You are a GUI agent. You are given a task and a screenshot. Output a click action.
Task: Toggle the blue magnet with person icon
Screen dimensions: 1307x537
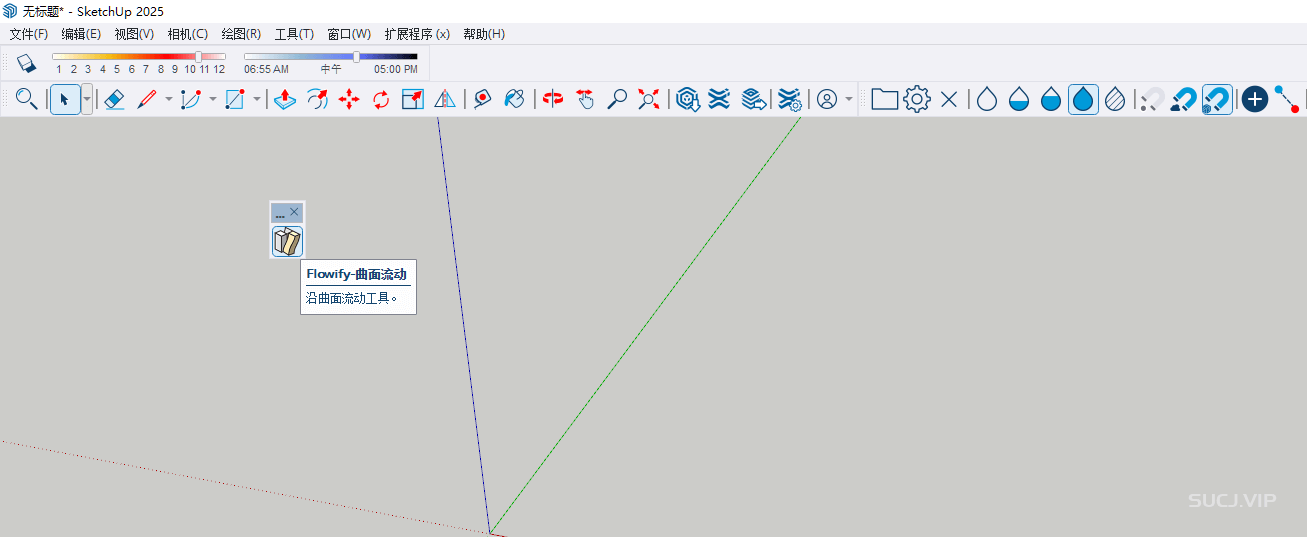[x=1185, y=99]
